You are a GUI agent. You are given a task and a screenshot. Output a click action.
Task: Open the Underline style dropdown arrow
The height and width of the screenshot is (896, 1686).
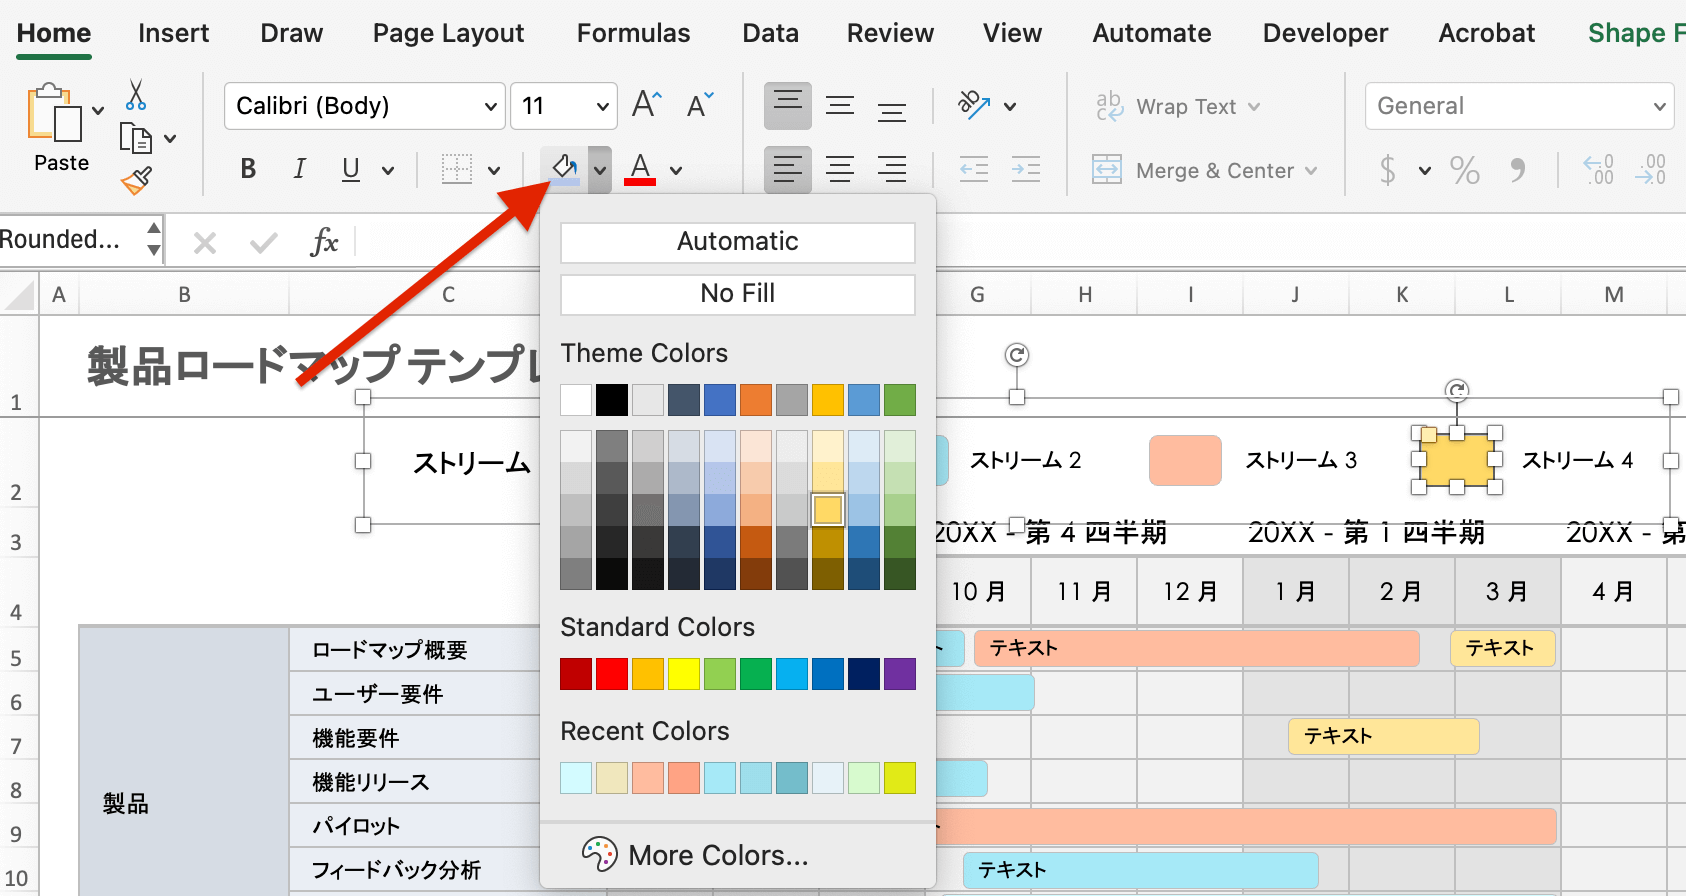pos(388,170)
